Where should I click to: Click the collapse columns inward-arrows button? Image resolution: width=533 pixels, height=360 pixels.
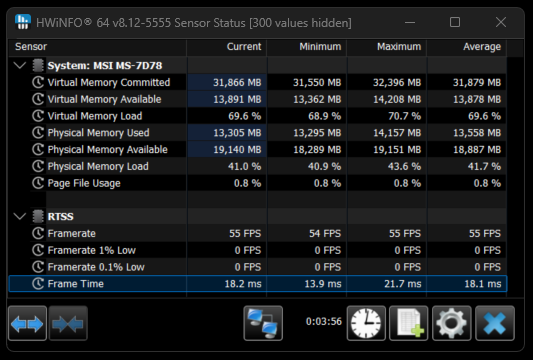68,323
